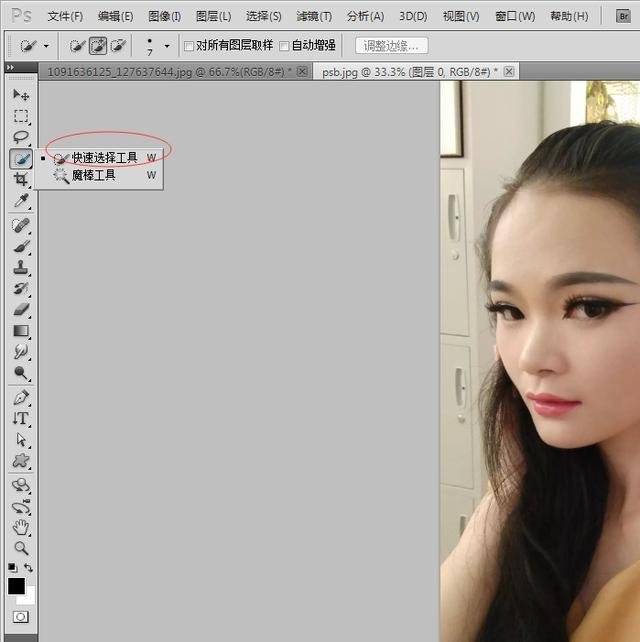640x642 pixels.
Task: Select the Blur tool
Action: pos(20,351)
